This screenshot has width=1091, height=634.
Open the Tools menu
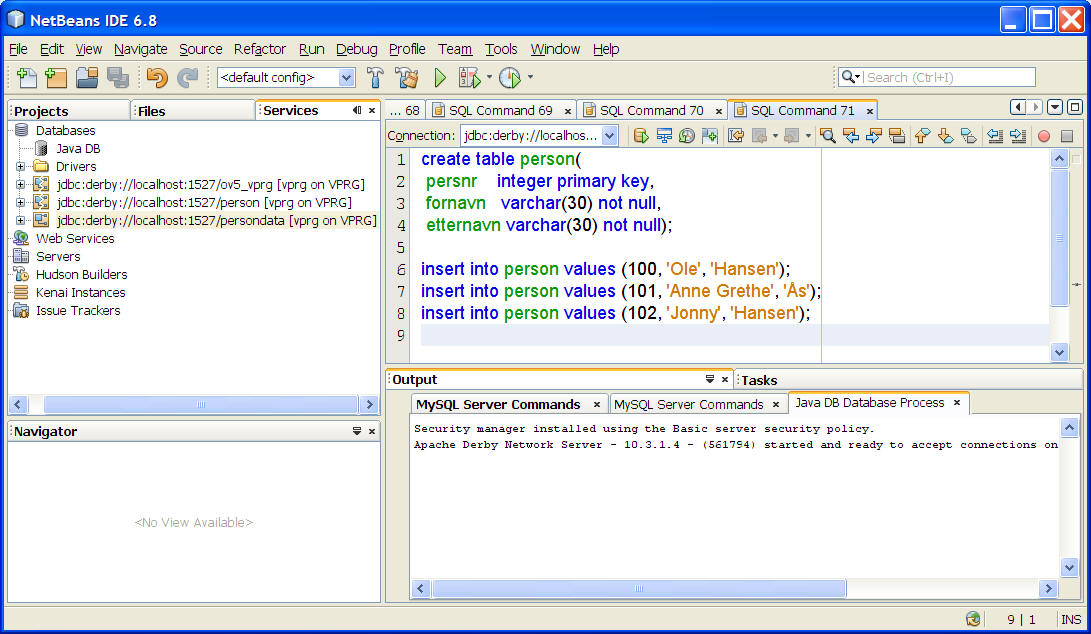point(501,49)
